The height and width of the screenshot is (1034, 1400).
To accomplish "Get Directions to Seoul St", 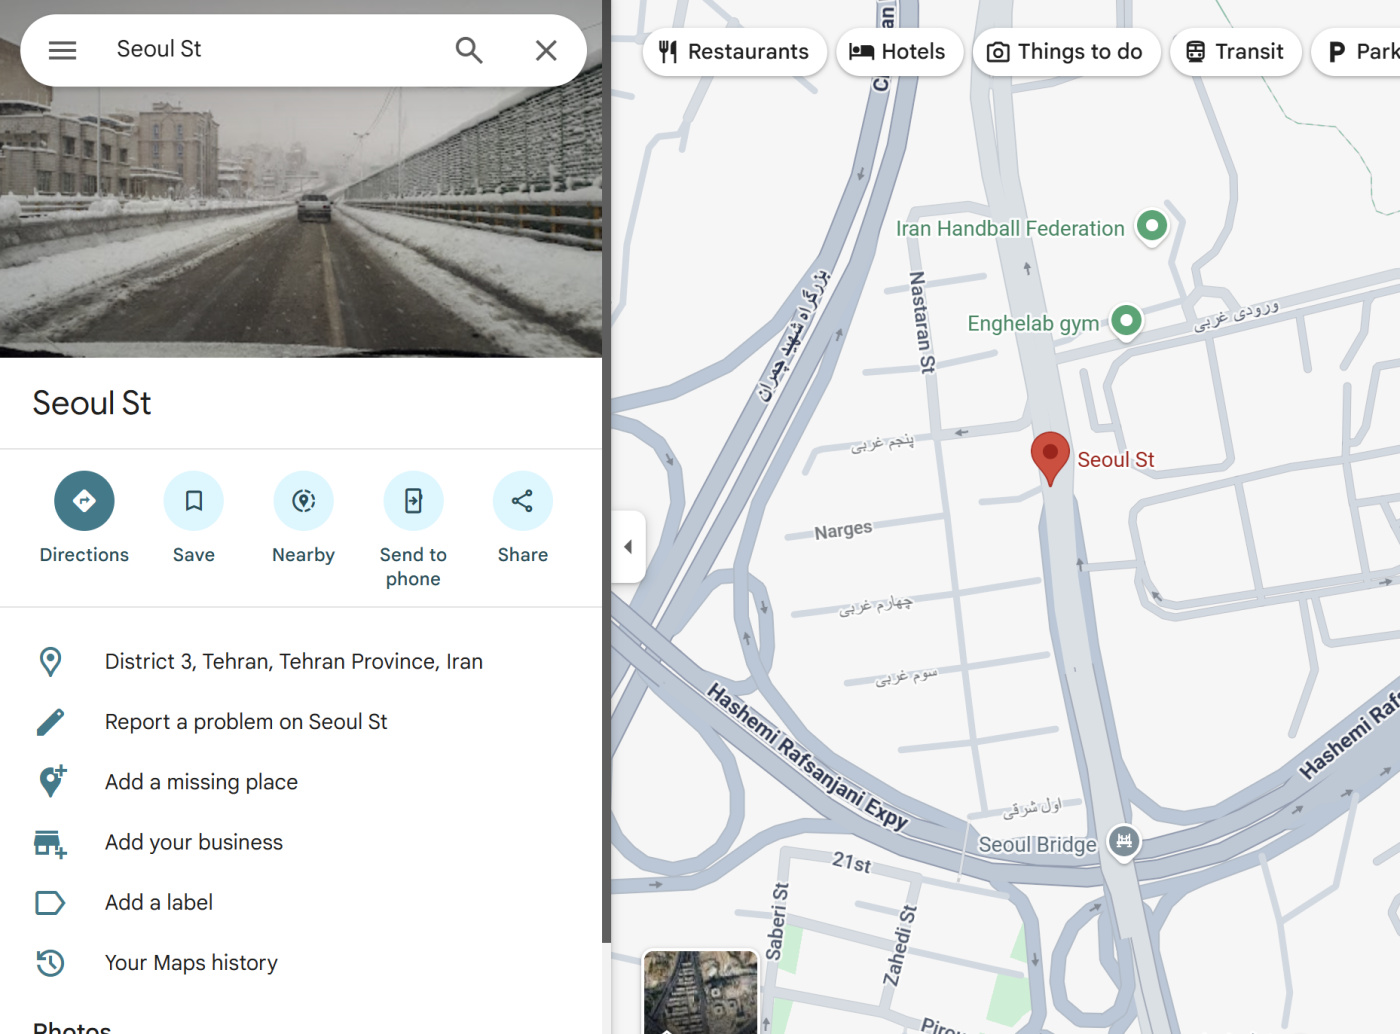I will coord(84,501).
